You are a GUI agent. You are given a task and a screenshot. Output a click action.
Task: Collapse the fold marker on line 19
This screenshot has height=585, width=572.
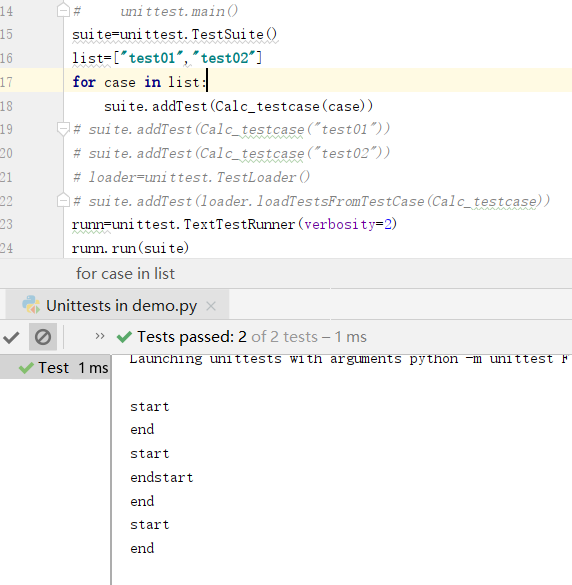coord(63,129)
